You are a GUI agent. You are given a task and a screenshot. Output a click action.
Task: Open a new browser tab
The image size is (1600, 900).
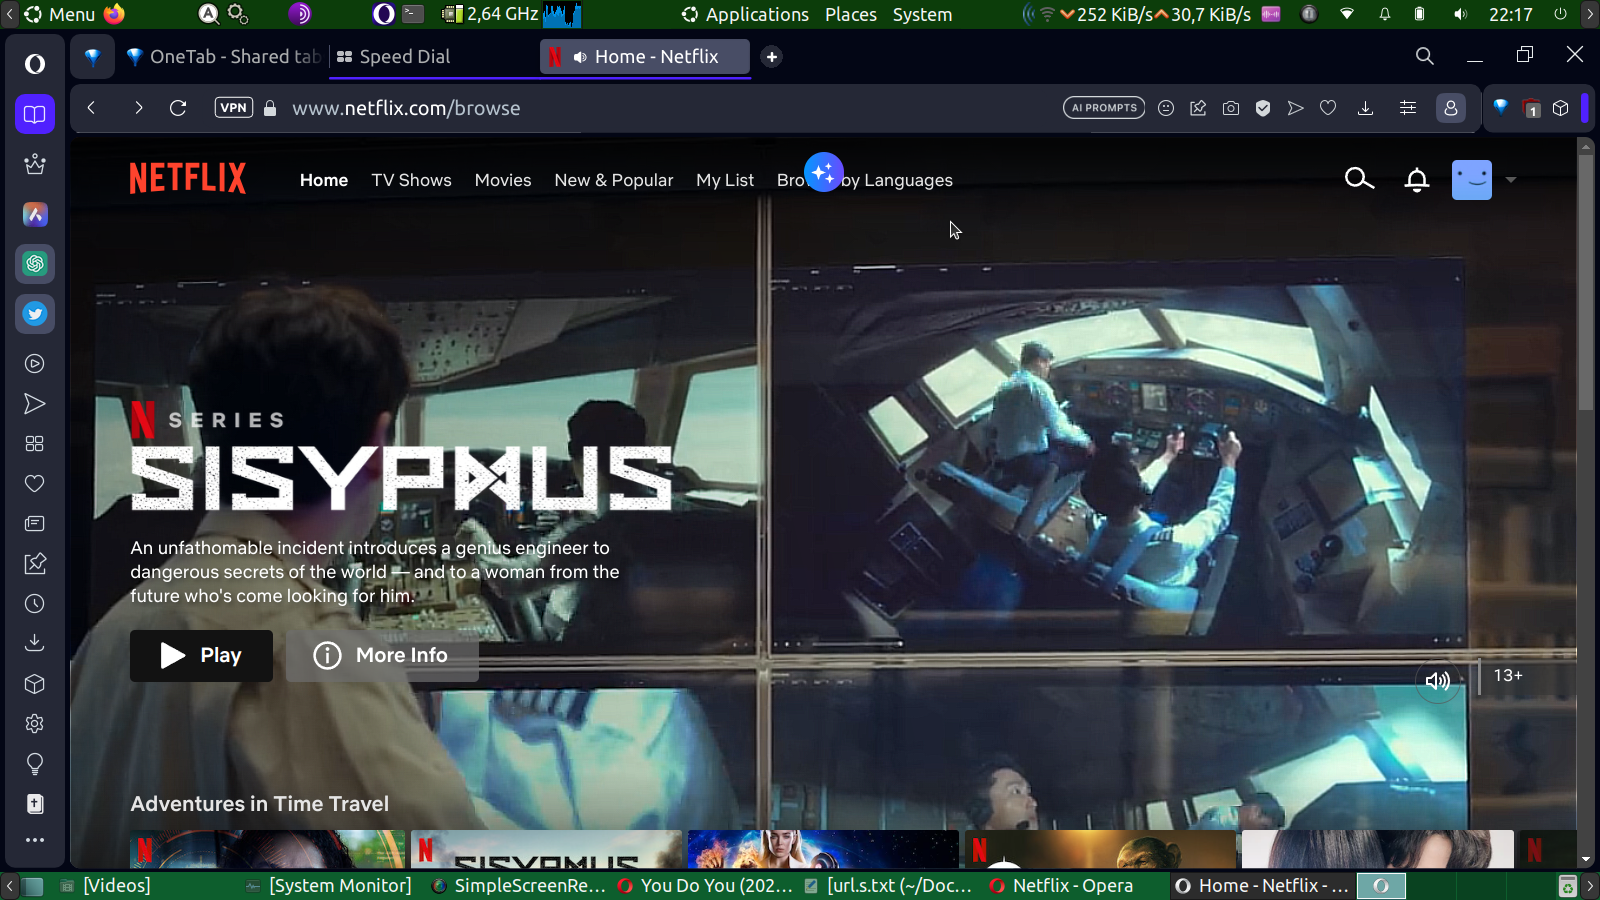coord(772,57)
